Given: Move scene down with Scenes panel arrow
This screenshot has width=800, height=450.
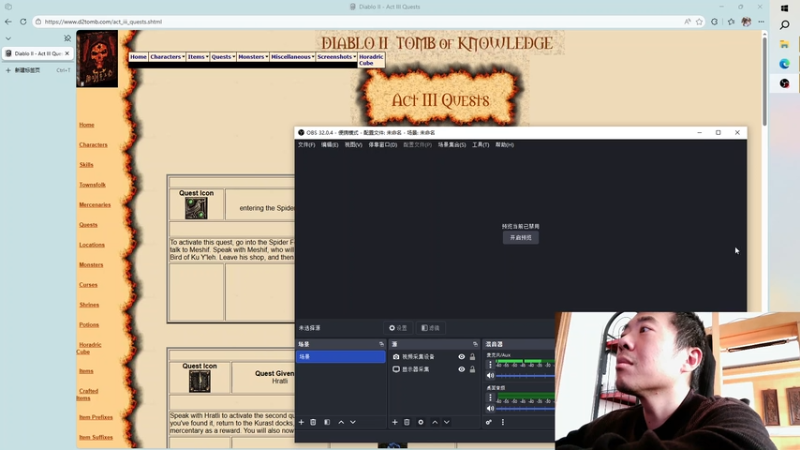Looking at the screenshot, I should tap(353, 422).
